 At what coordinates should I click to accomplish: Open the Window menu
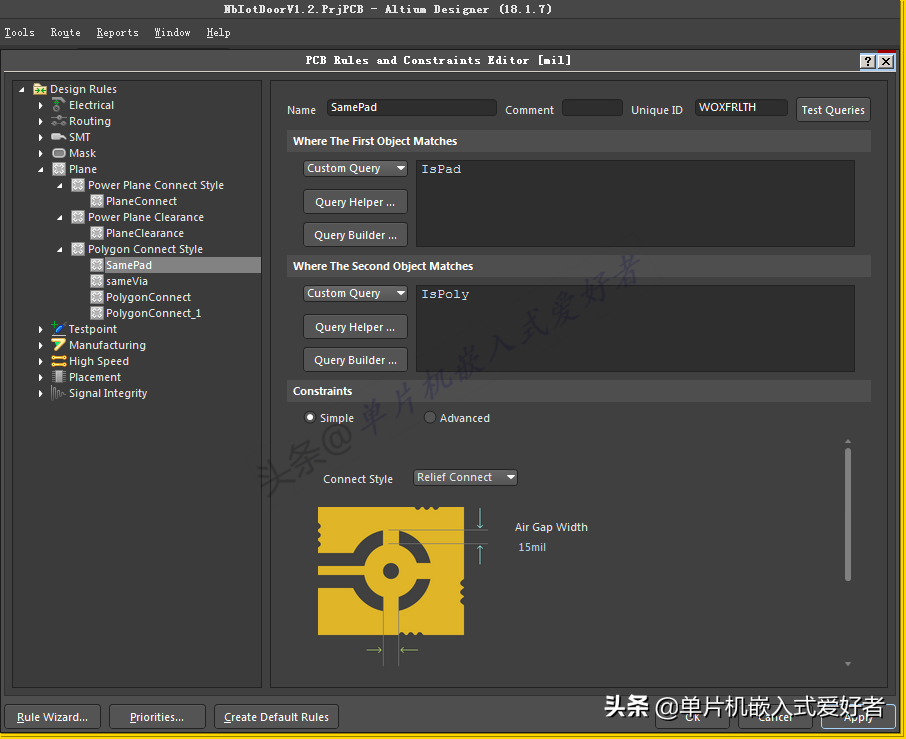pyautogui.click(x=172, y=33)
